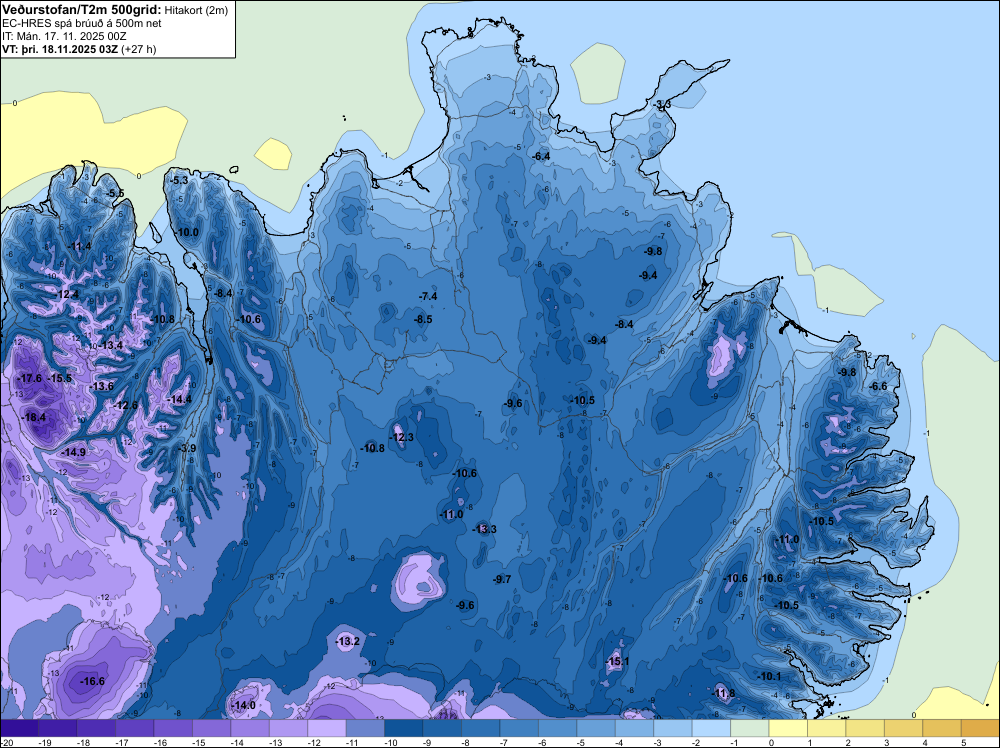Screen dimensions: 1000x748
Task: Click the -8.5 temperature value
Action: [423, 319]
